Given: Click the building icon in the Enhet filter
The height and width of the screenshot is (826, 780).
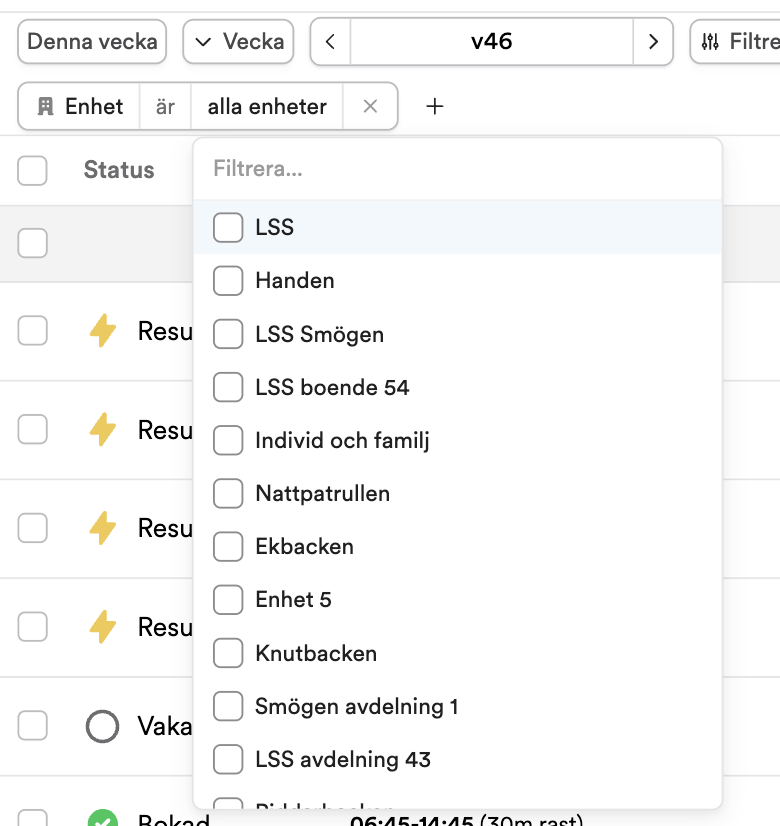Looking at the screenshot, I should [46, 106].
